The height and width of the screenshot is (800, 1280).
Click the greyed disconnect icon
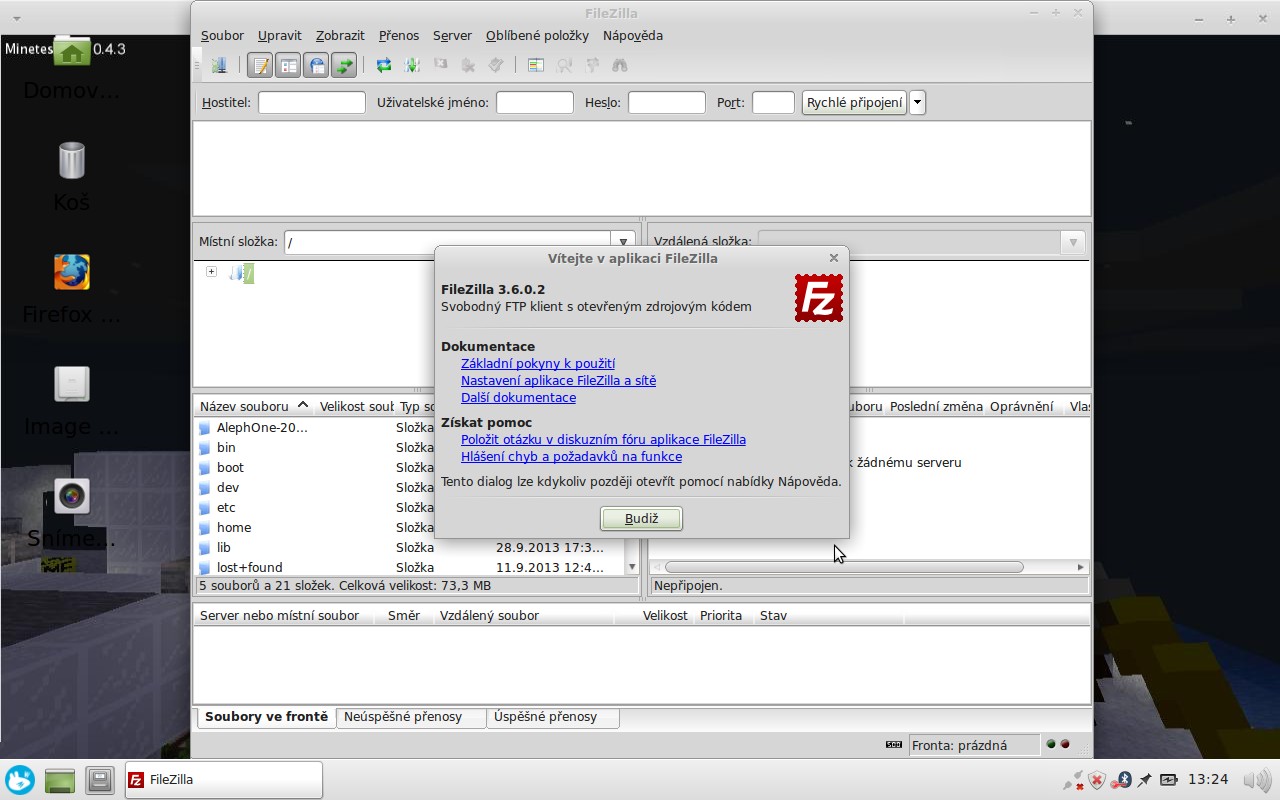(x=467, y=65)
